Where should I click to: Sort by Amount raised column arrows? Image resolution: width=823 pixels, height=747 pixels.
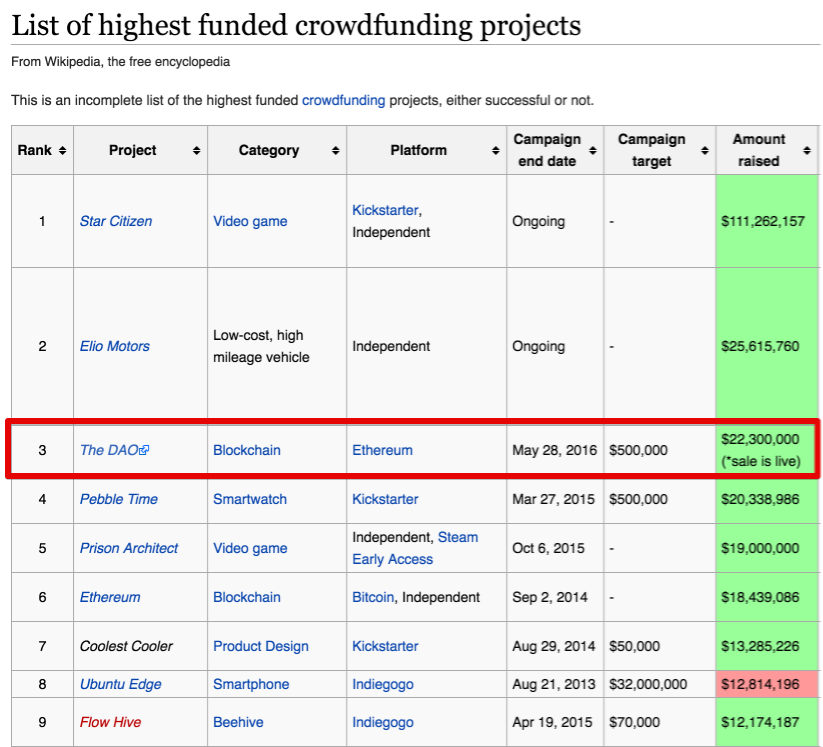[807, 151]
